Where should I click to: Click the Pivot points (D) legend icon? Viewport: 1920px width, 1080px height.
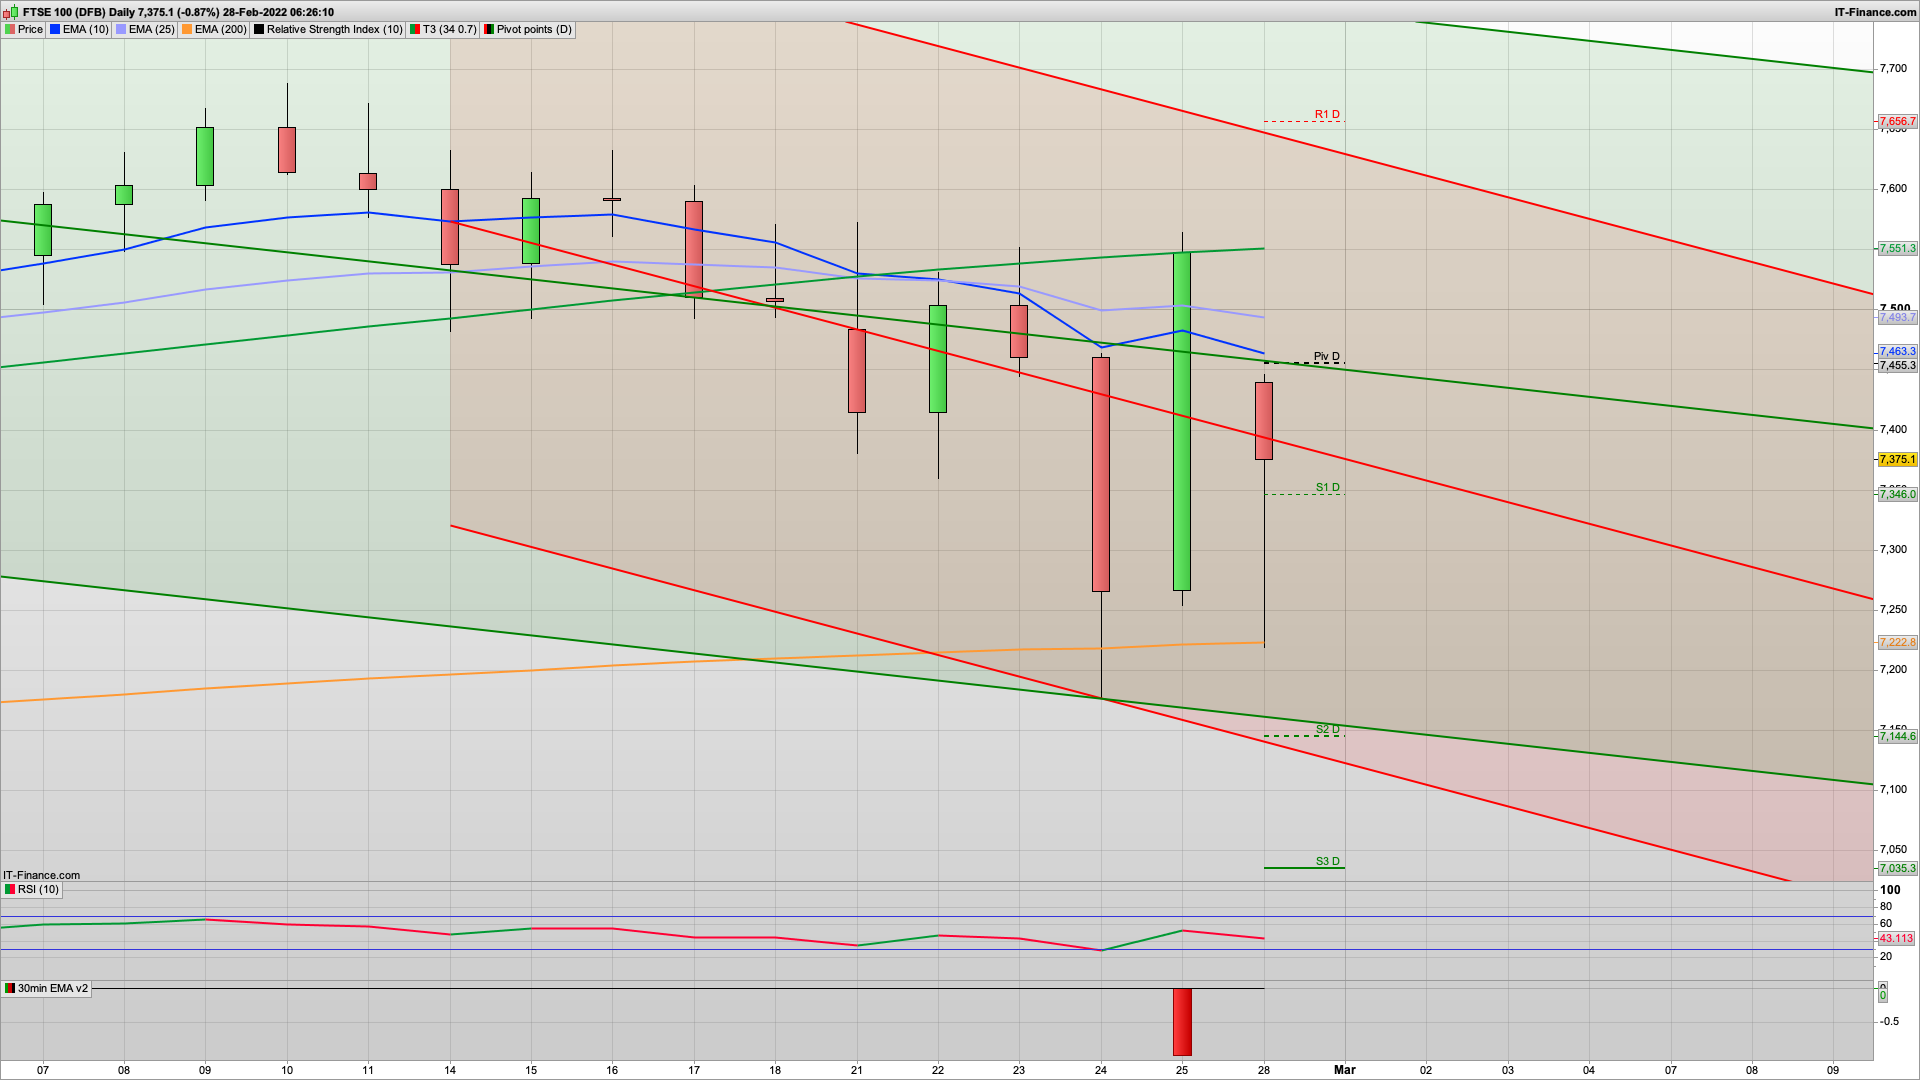click(489, 29)
